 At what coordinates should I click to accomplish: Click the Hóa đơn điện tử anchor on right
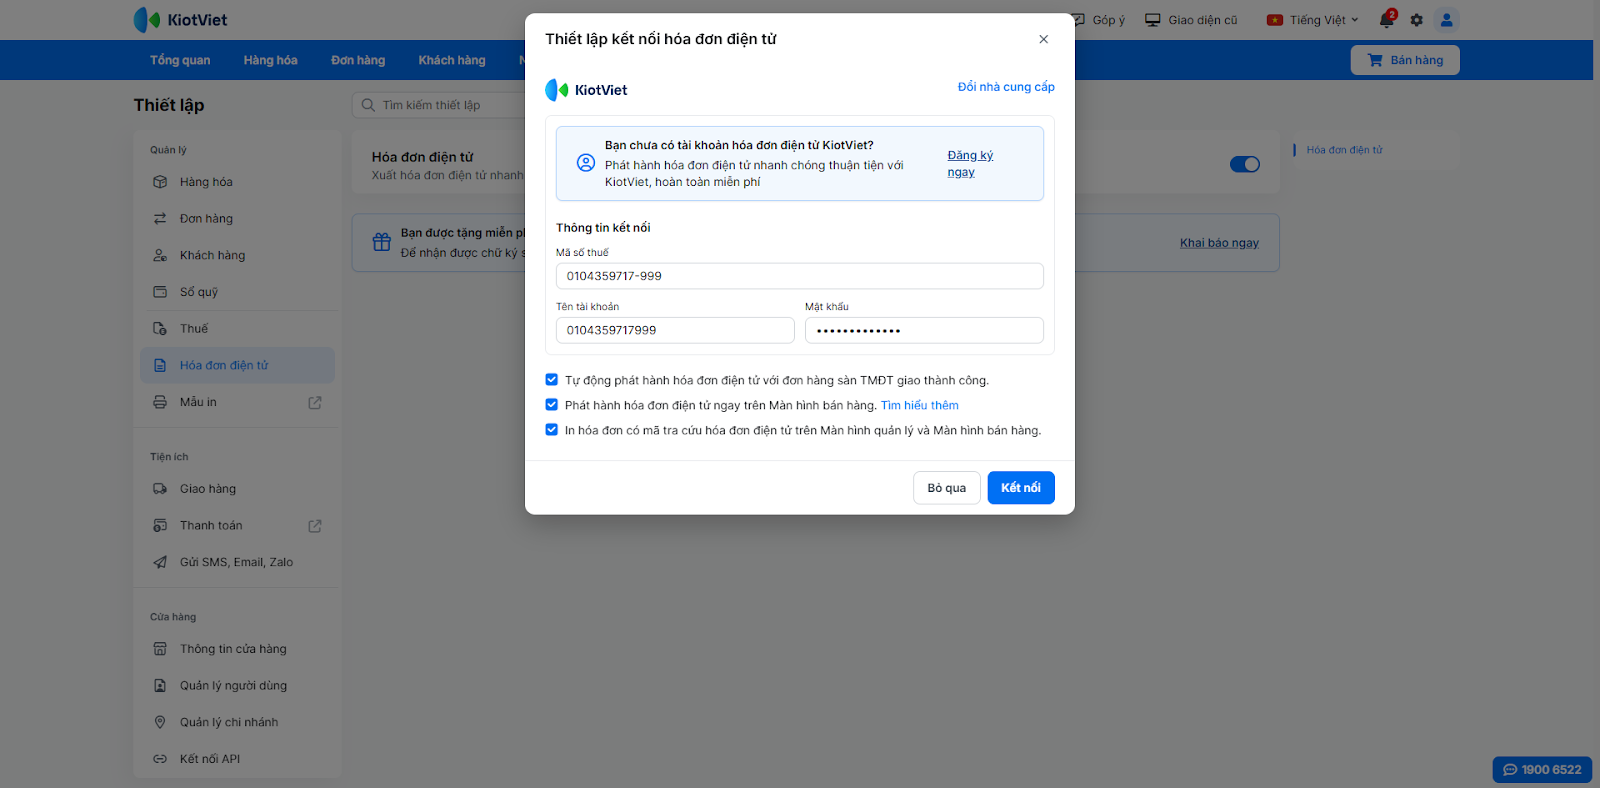pyautogui.click(x=1344, y=150)
